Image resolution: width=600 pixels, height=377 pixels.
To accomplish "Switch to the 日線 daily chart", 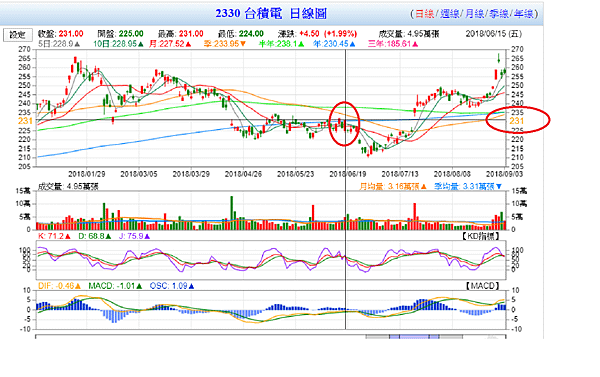I will tap(424, 14).
